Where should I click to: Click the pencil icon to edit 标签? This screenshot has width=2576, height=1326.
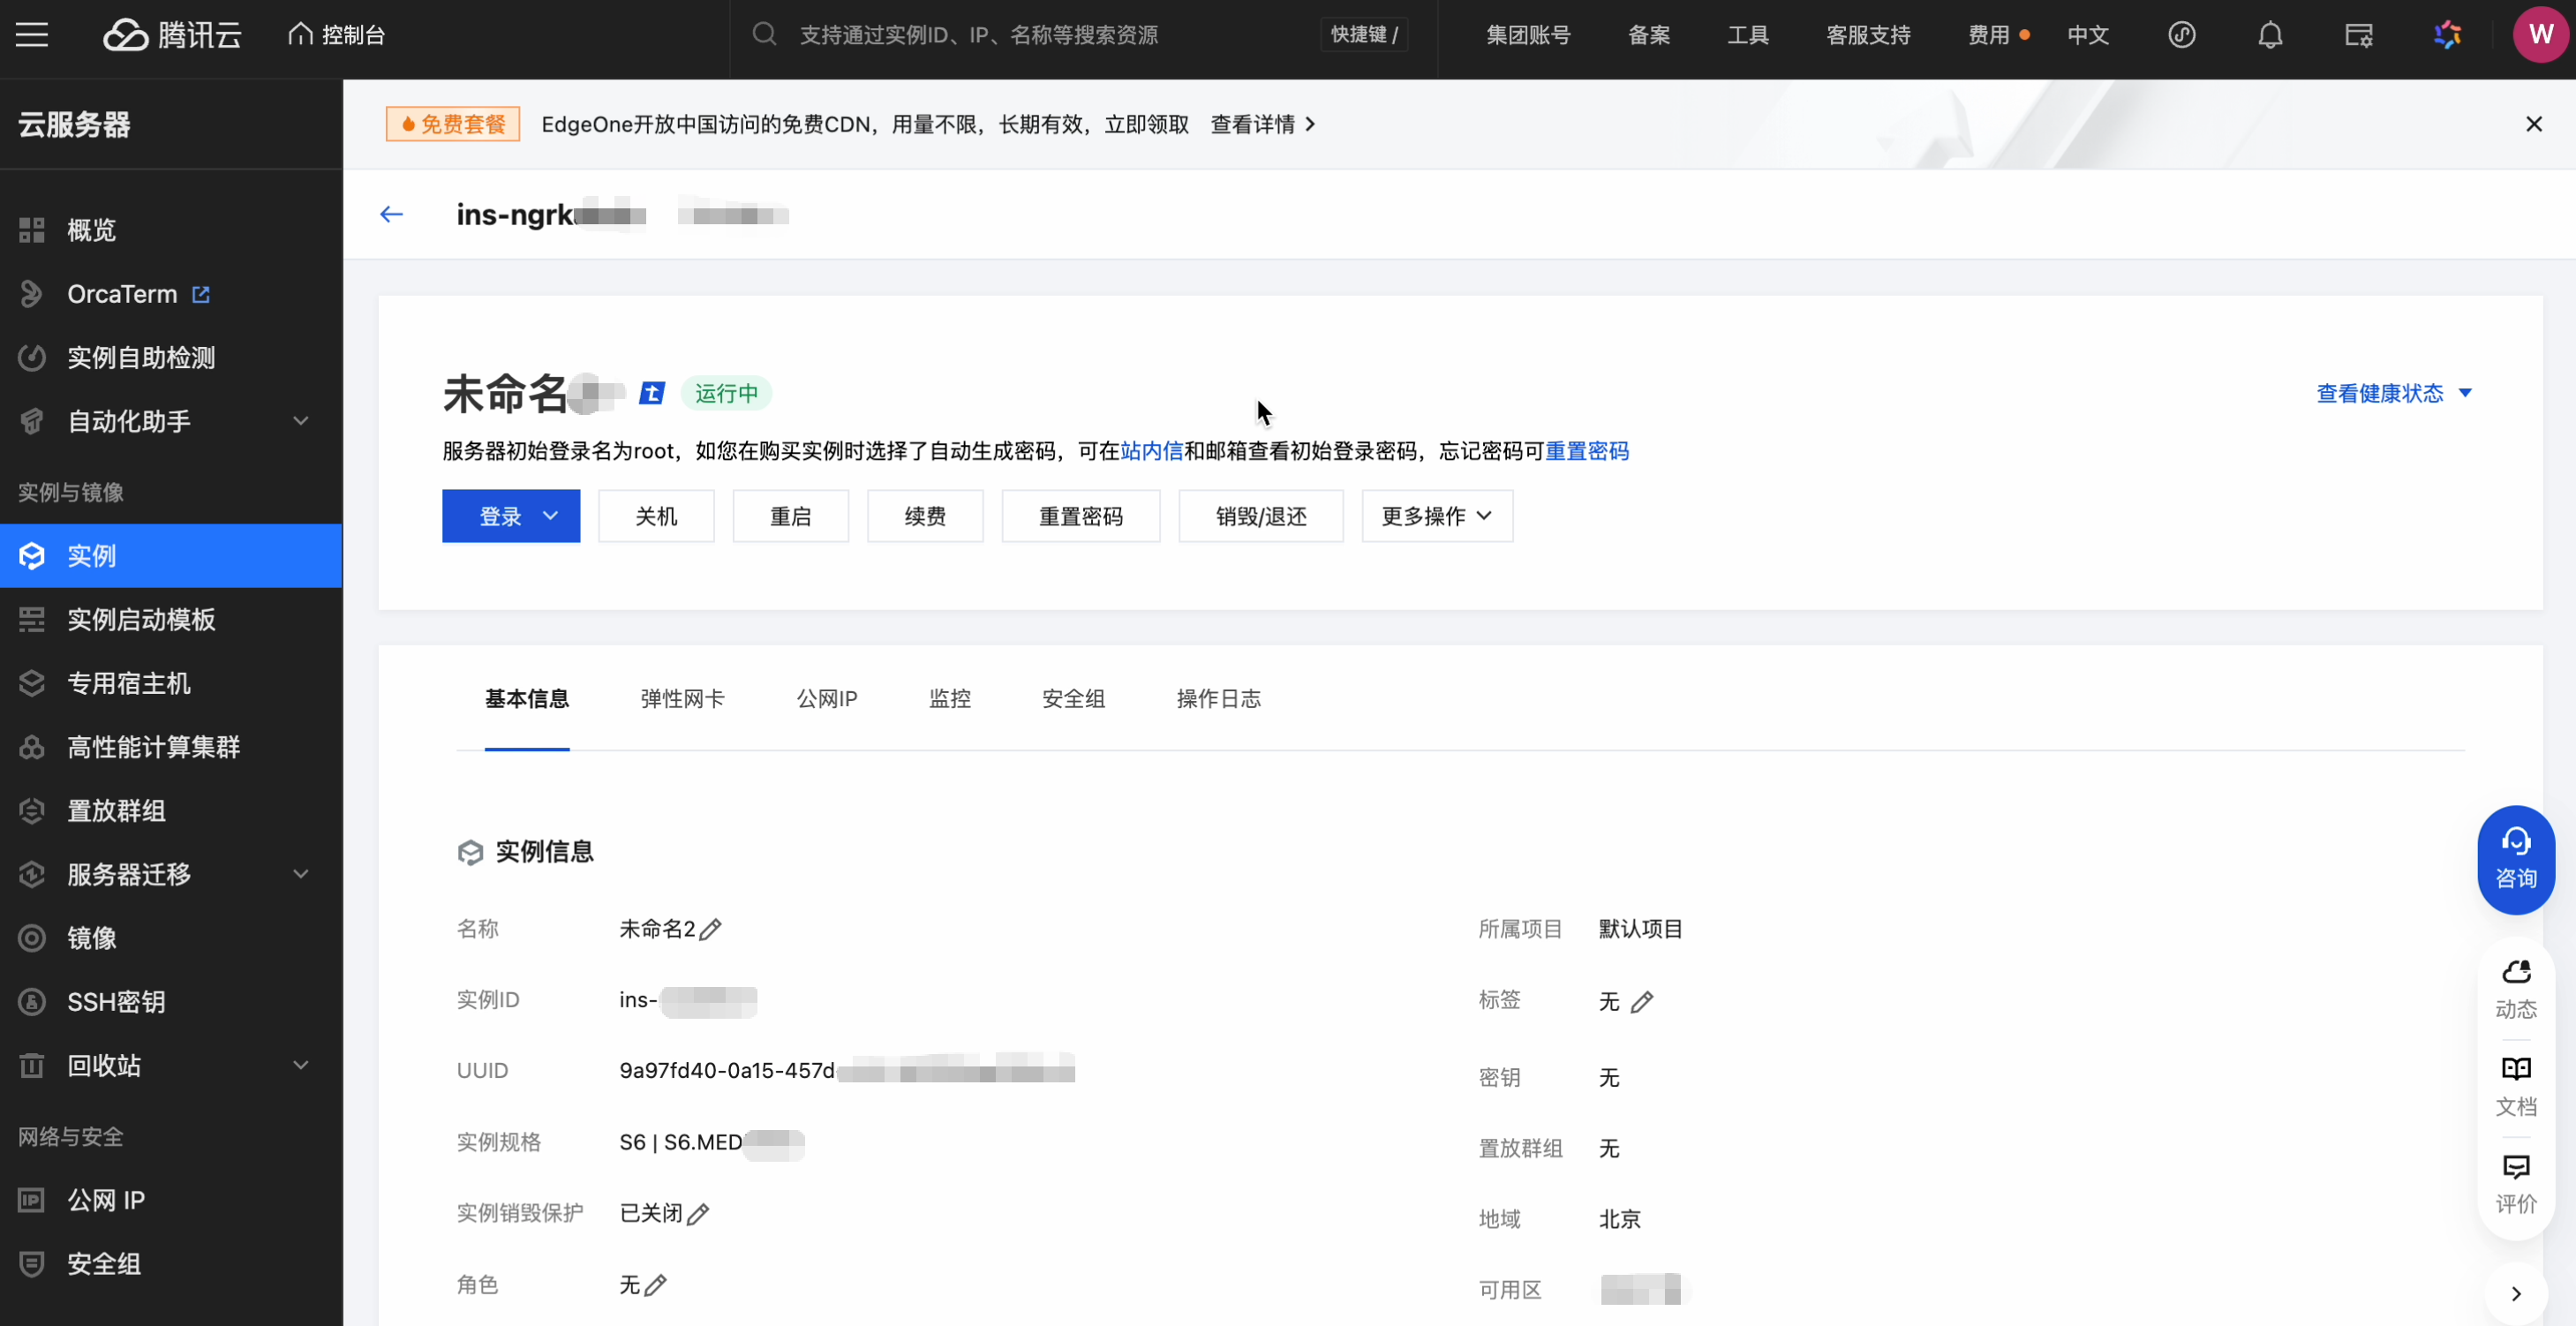point(1642,1002)
